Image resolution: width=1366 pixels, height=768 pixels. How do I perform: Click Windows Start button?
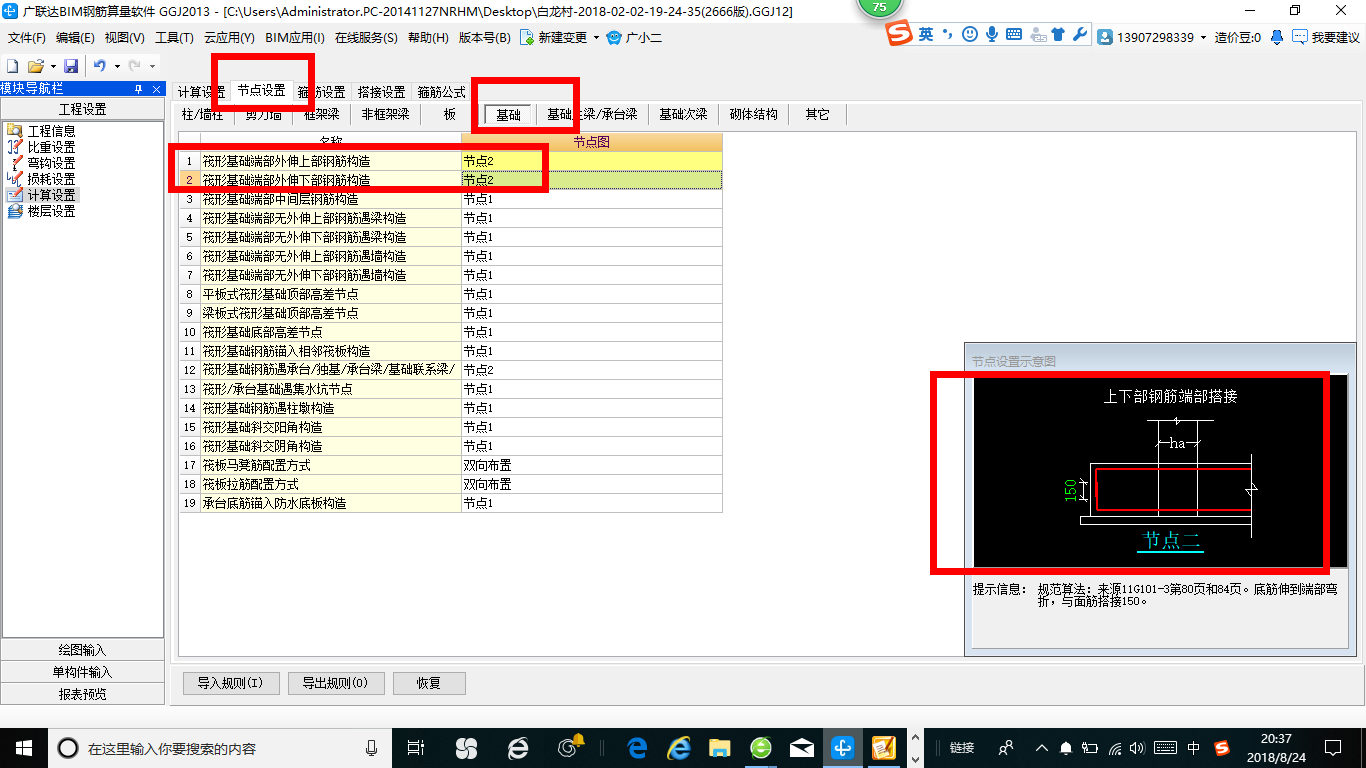click(23, 747)
